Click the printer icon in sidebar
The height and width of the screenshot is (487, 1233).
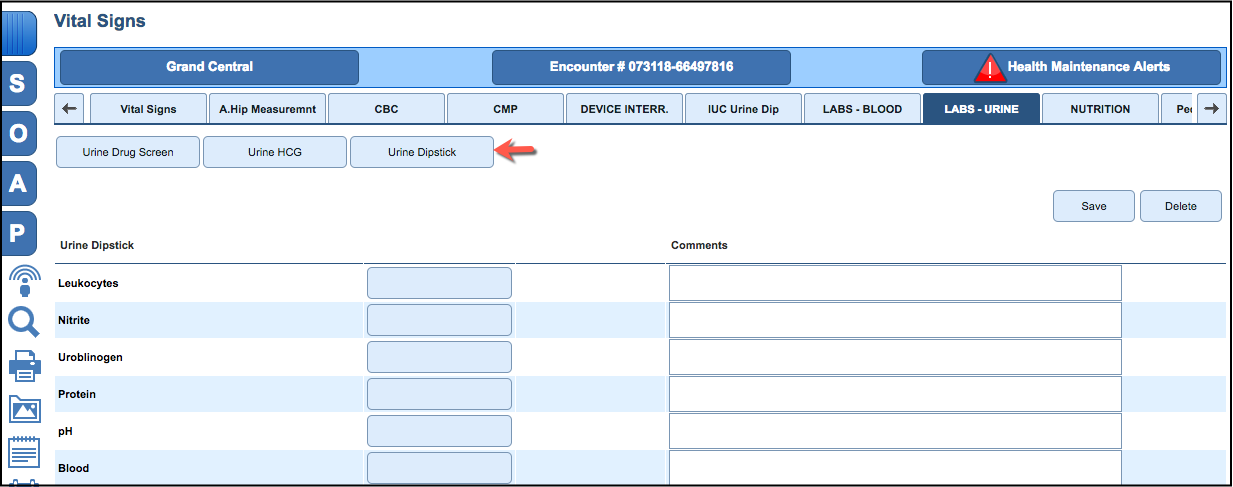(24, 366)
